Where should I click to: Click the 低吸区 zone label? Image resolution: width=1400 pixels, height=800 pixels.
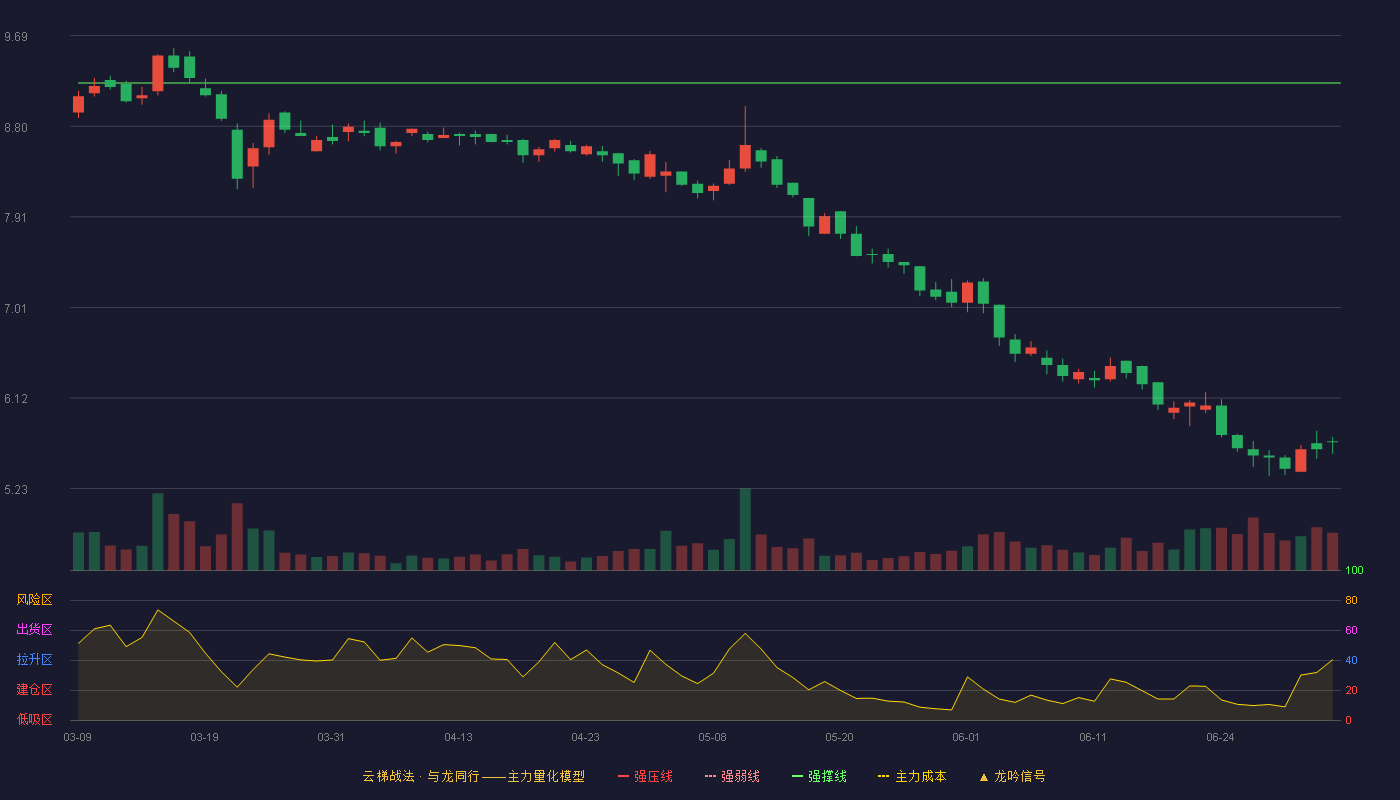(x=34, y=720)
